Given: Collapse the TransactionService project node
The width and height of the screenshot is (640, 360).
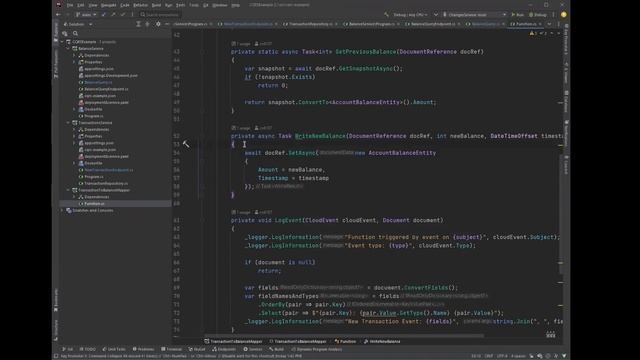Looking at the screenshot, I should [x=69, y=122].
